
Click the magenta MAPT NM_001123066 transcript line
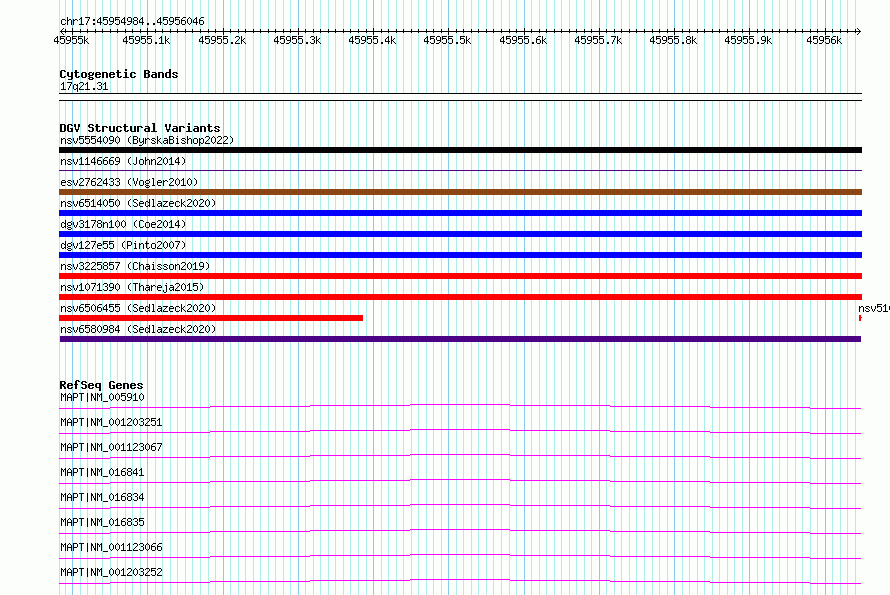(460, 556)
